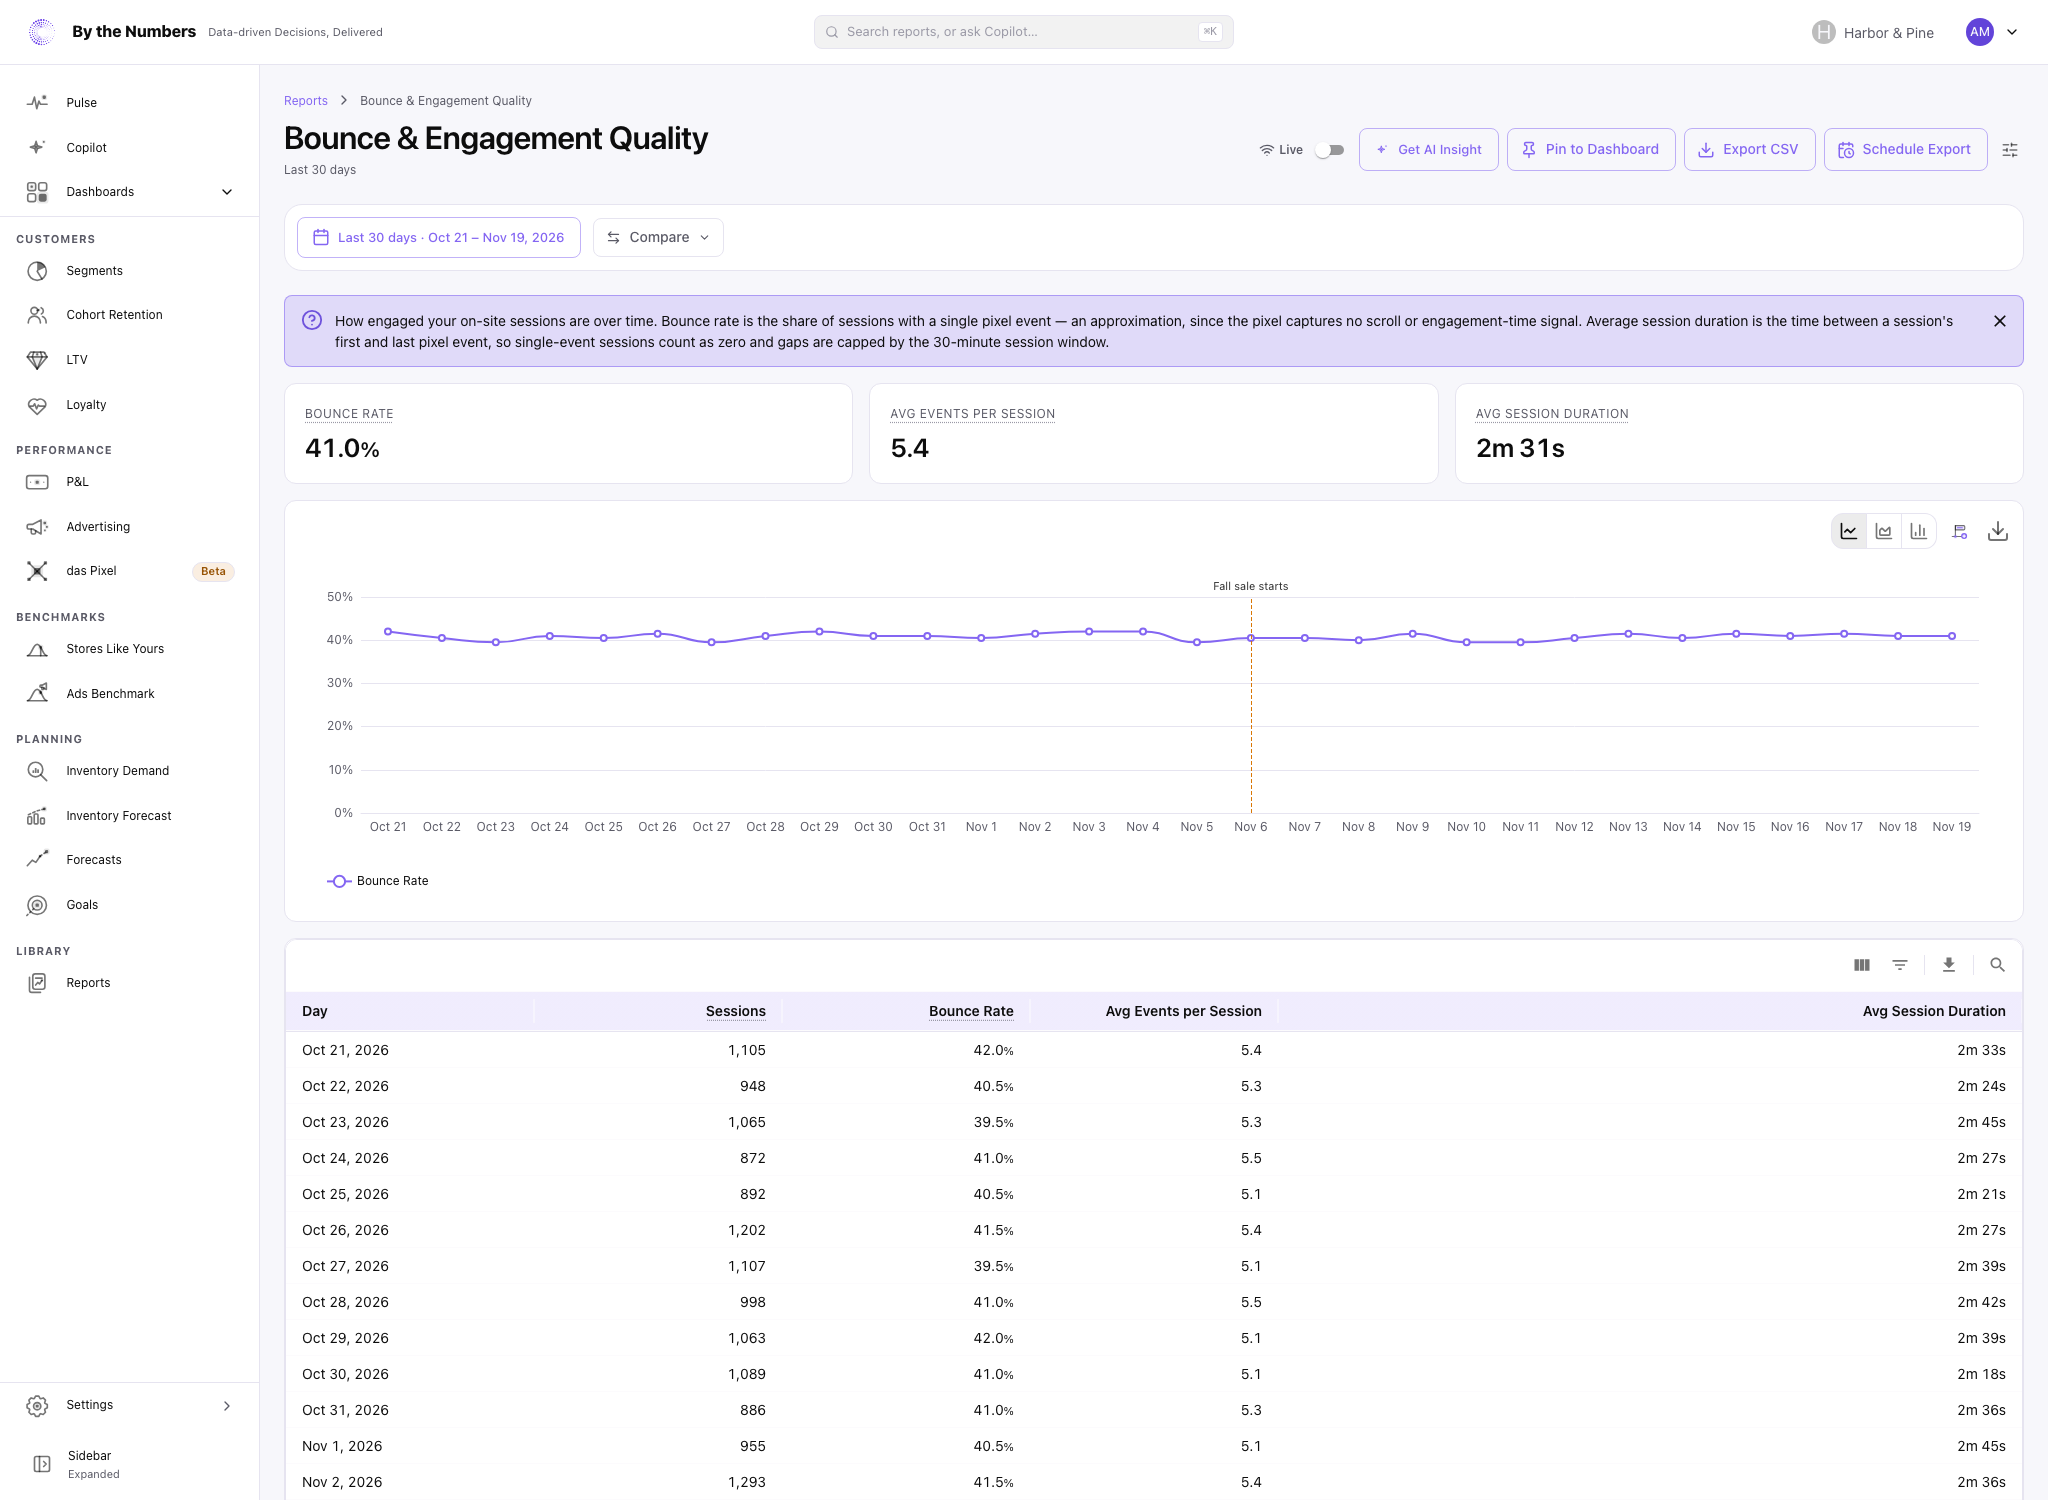
Task: Switch to the bar chart icon
Action: (1918, 531)
